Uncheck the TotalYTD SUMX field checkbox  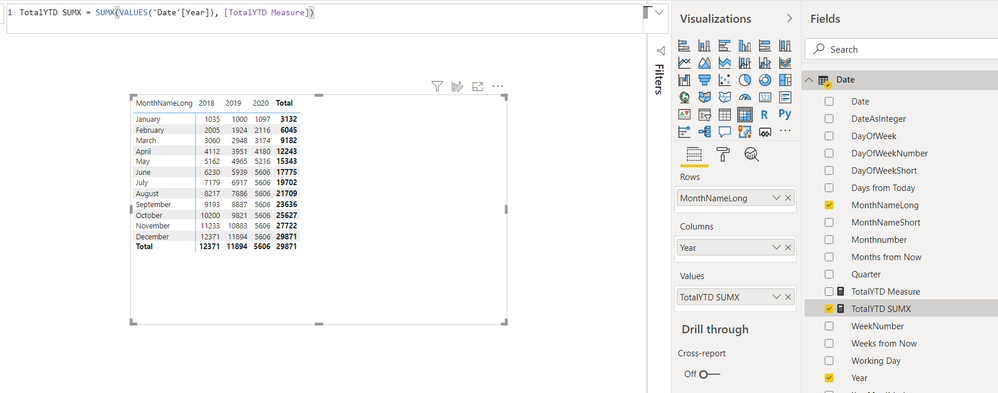point(829,309)
